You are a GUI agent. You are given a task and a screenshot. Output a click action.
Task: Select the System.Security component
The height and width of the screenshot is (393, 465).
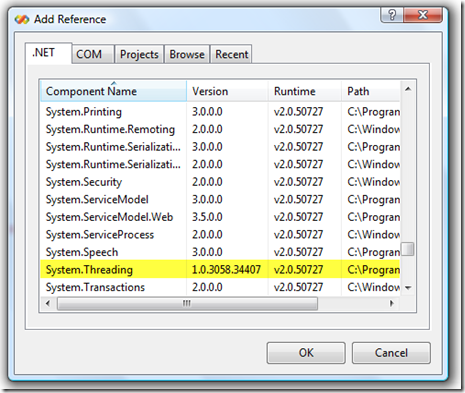[x=220, y=182]
